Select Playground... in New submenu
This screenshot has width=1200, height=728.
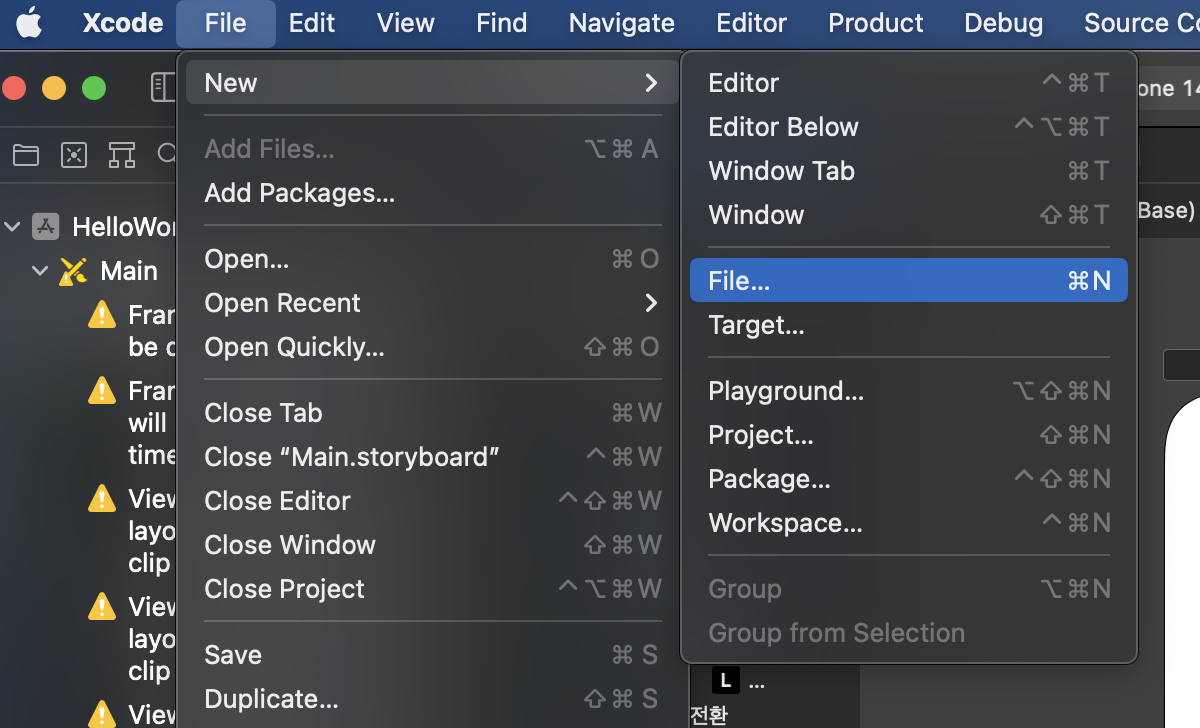909,391
